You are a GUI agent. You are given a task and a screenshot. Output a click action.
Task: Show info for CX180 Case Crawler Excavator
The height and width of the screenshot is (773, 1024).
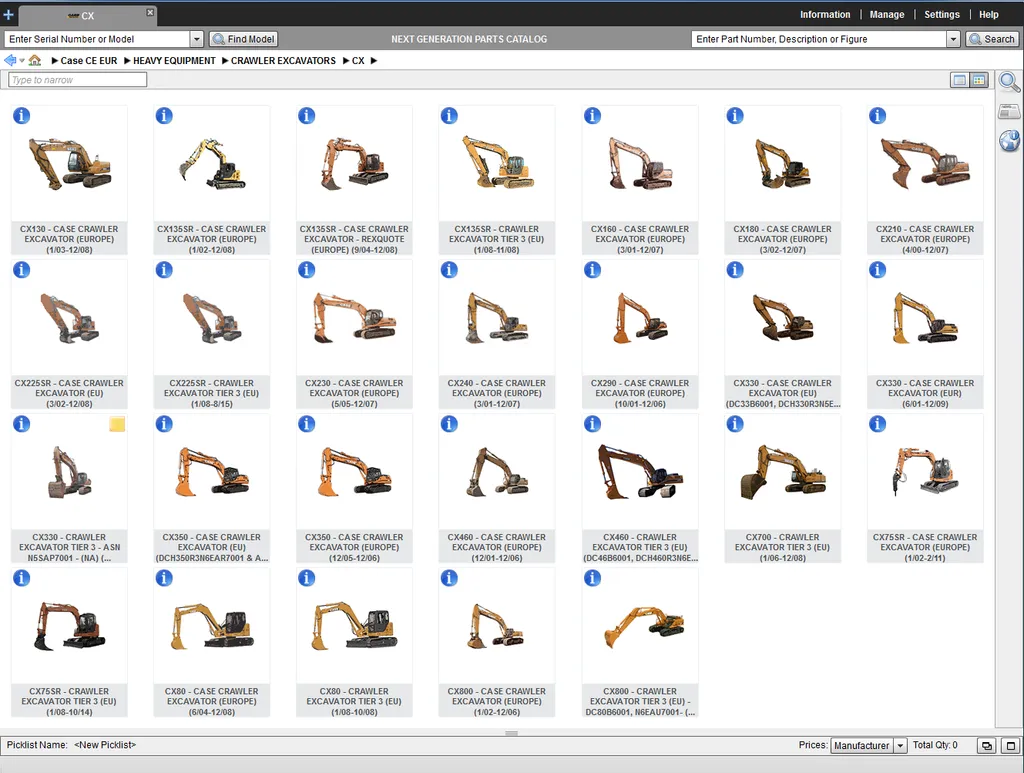735,116
